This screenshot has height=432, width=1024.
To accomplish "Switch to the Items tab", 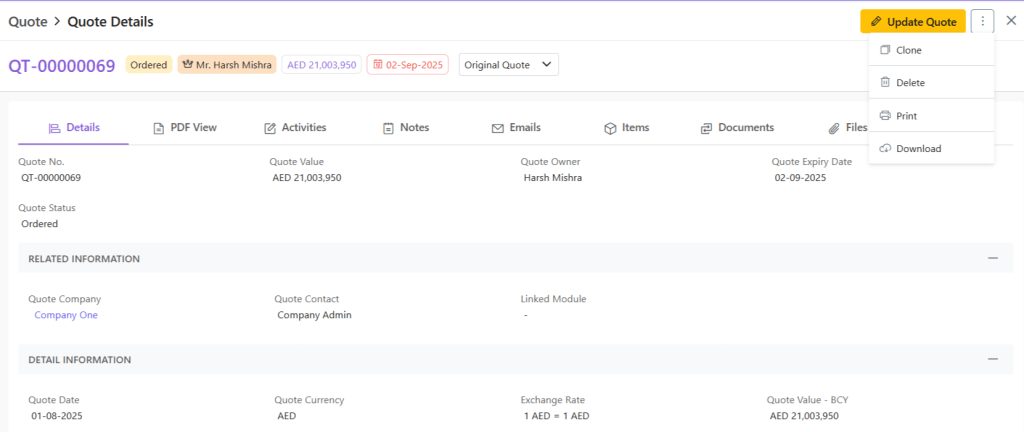I will click(x=626, y=128).
